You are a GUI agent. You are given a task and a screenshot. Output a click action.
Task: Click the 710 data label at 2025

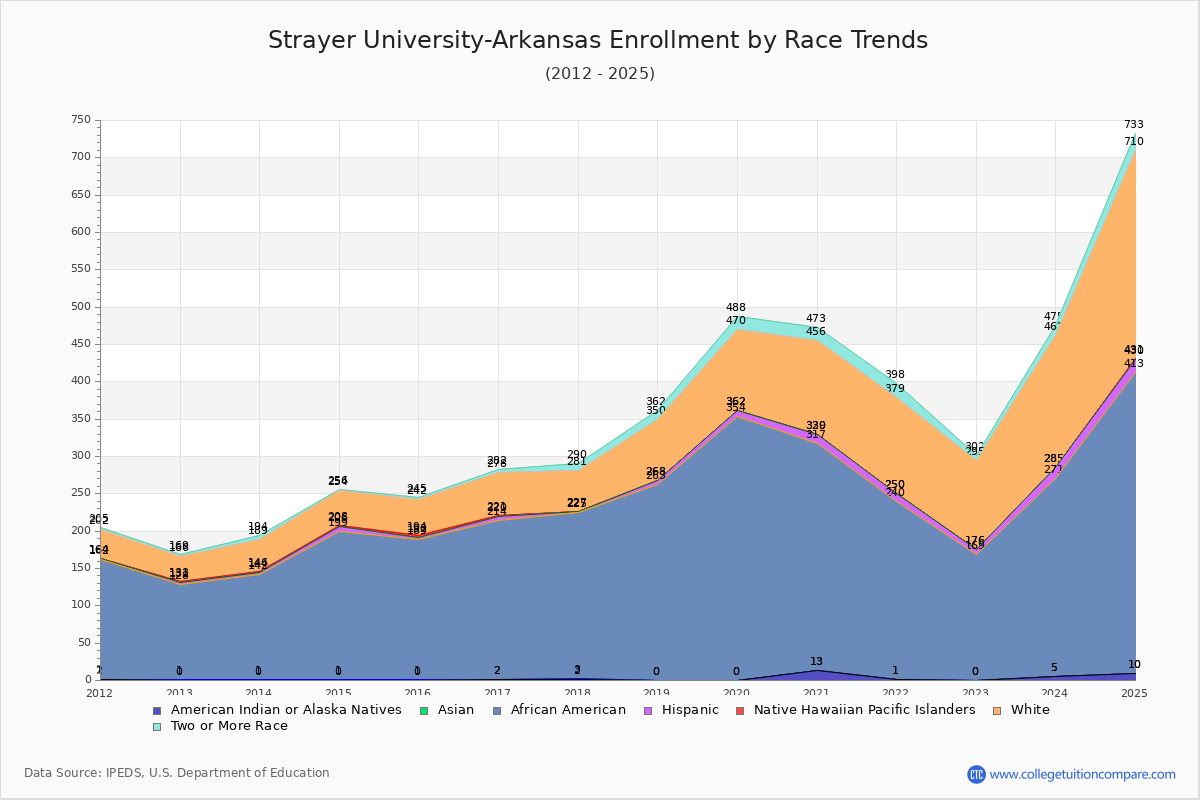pyautogui.click(x=1133, y=142)
